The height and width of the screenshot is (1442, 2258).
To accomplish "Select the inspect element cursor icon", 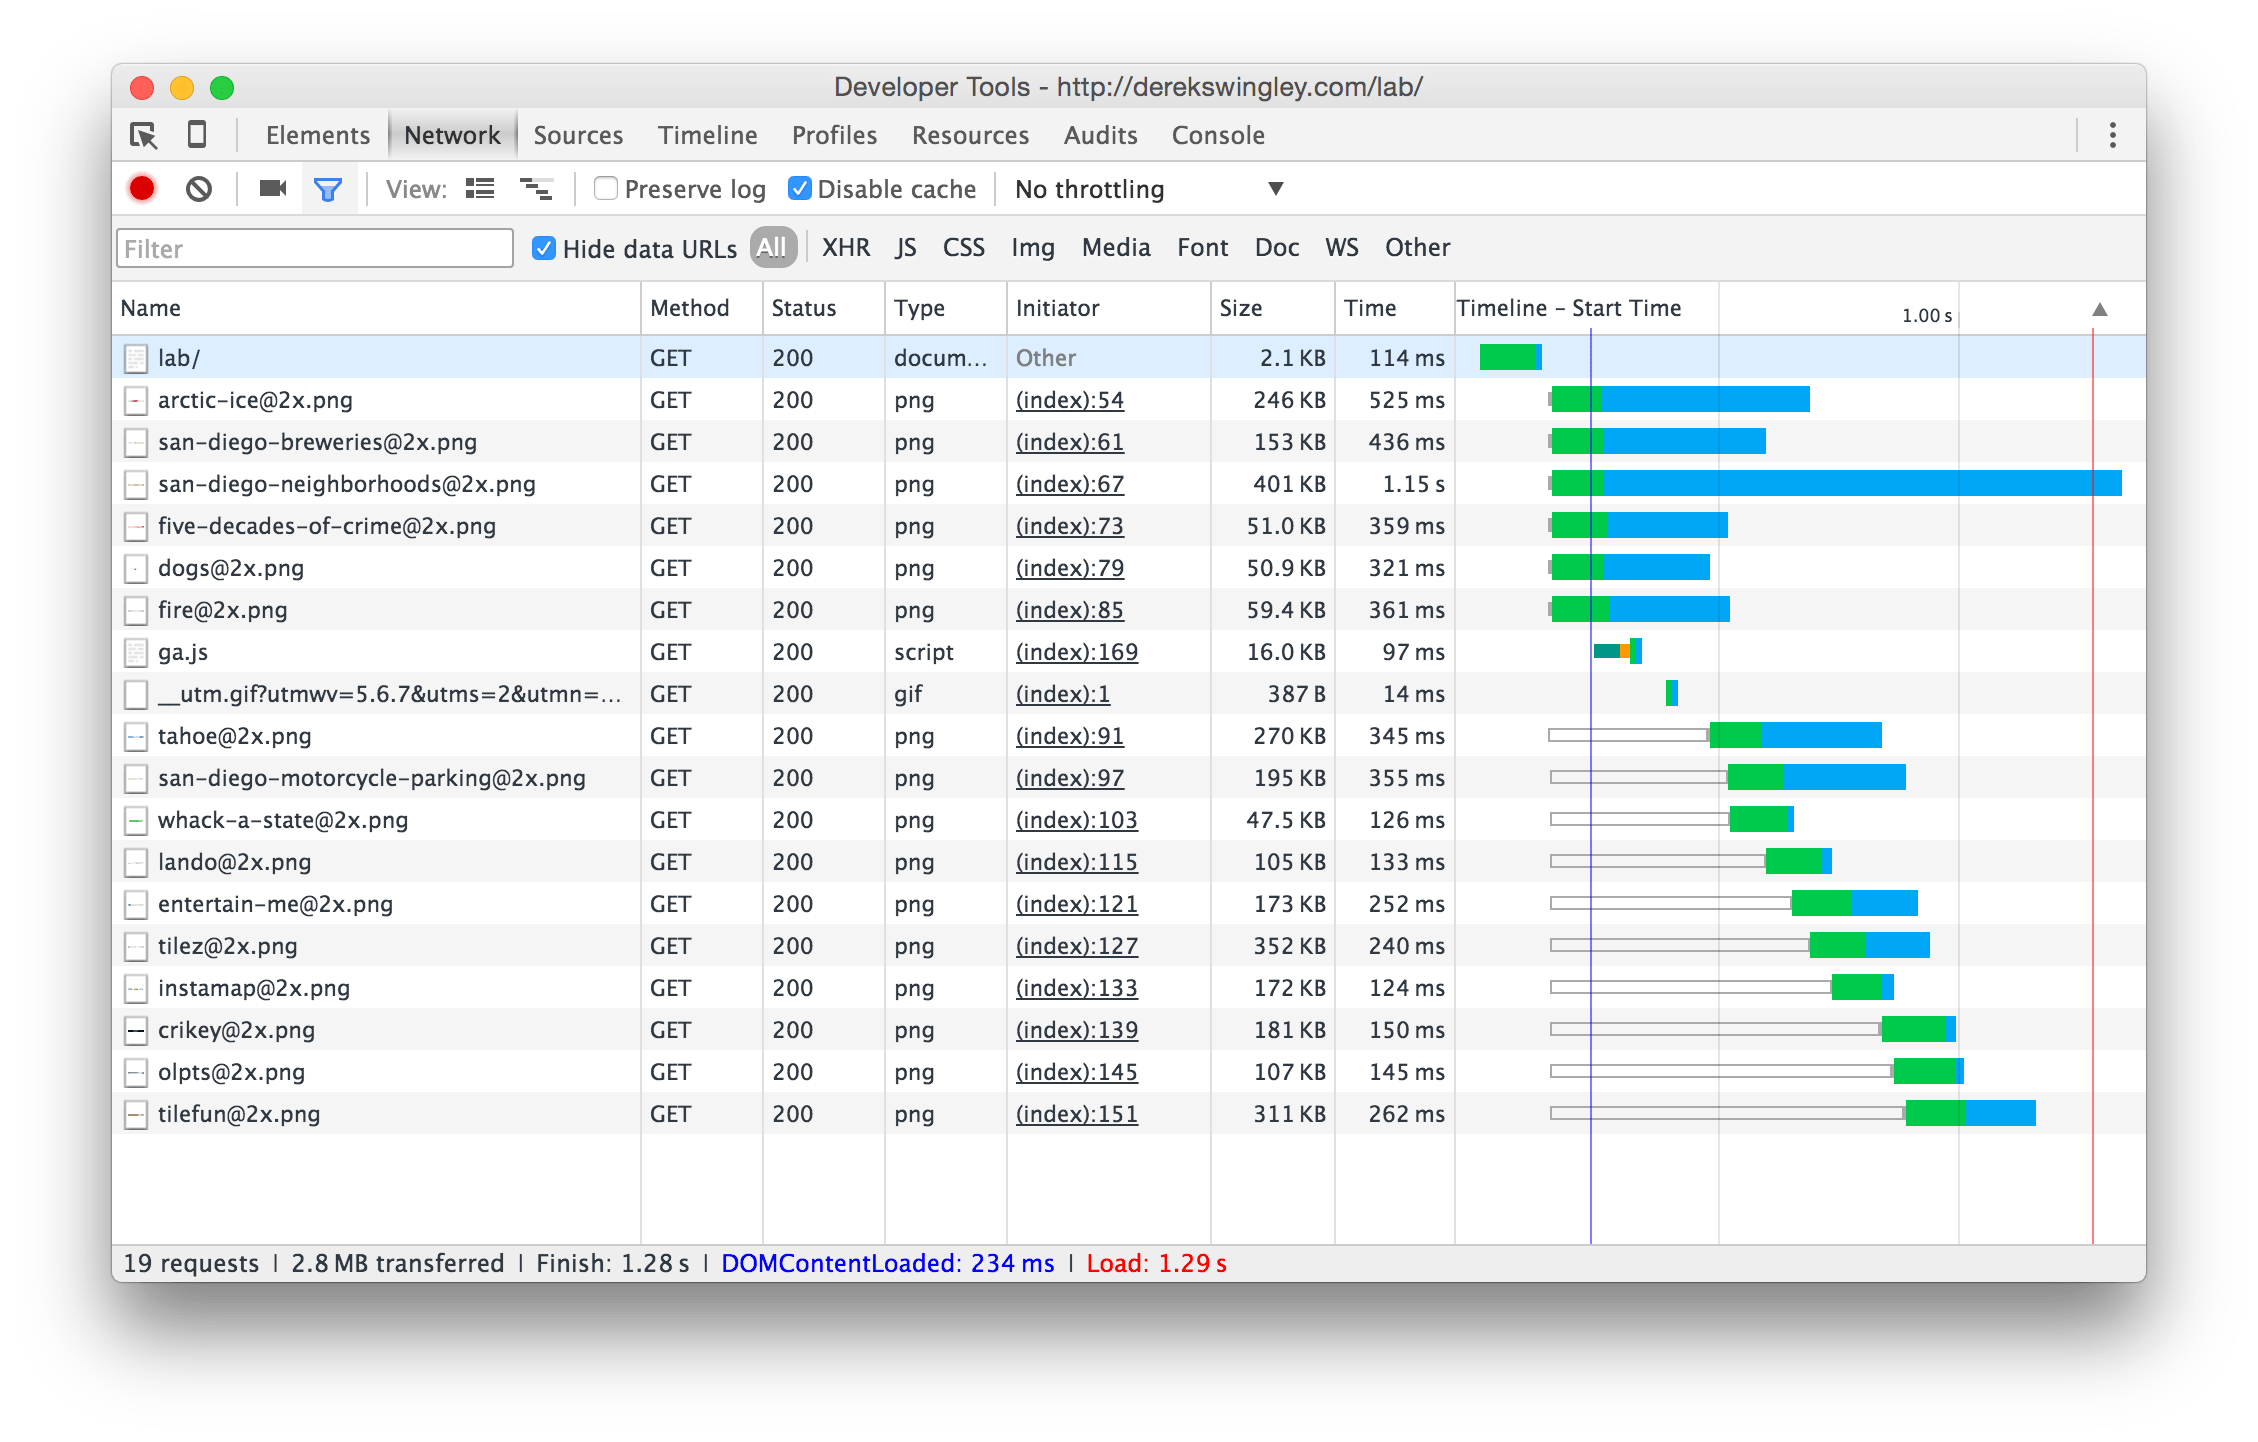I will (144, 135).
